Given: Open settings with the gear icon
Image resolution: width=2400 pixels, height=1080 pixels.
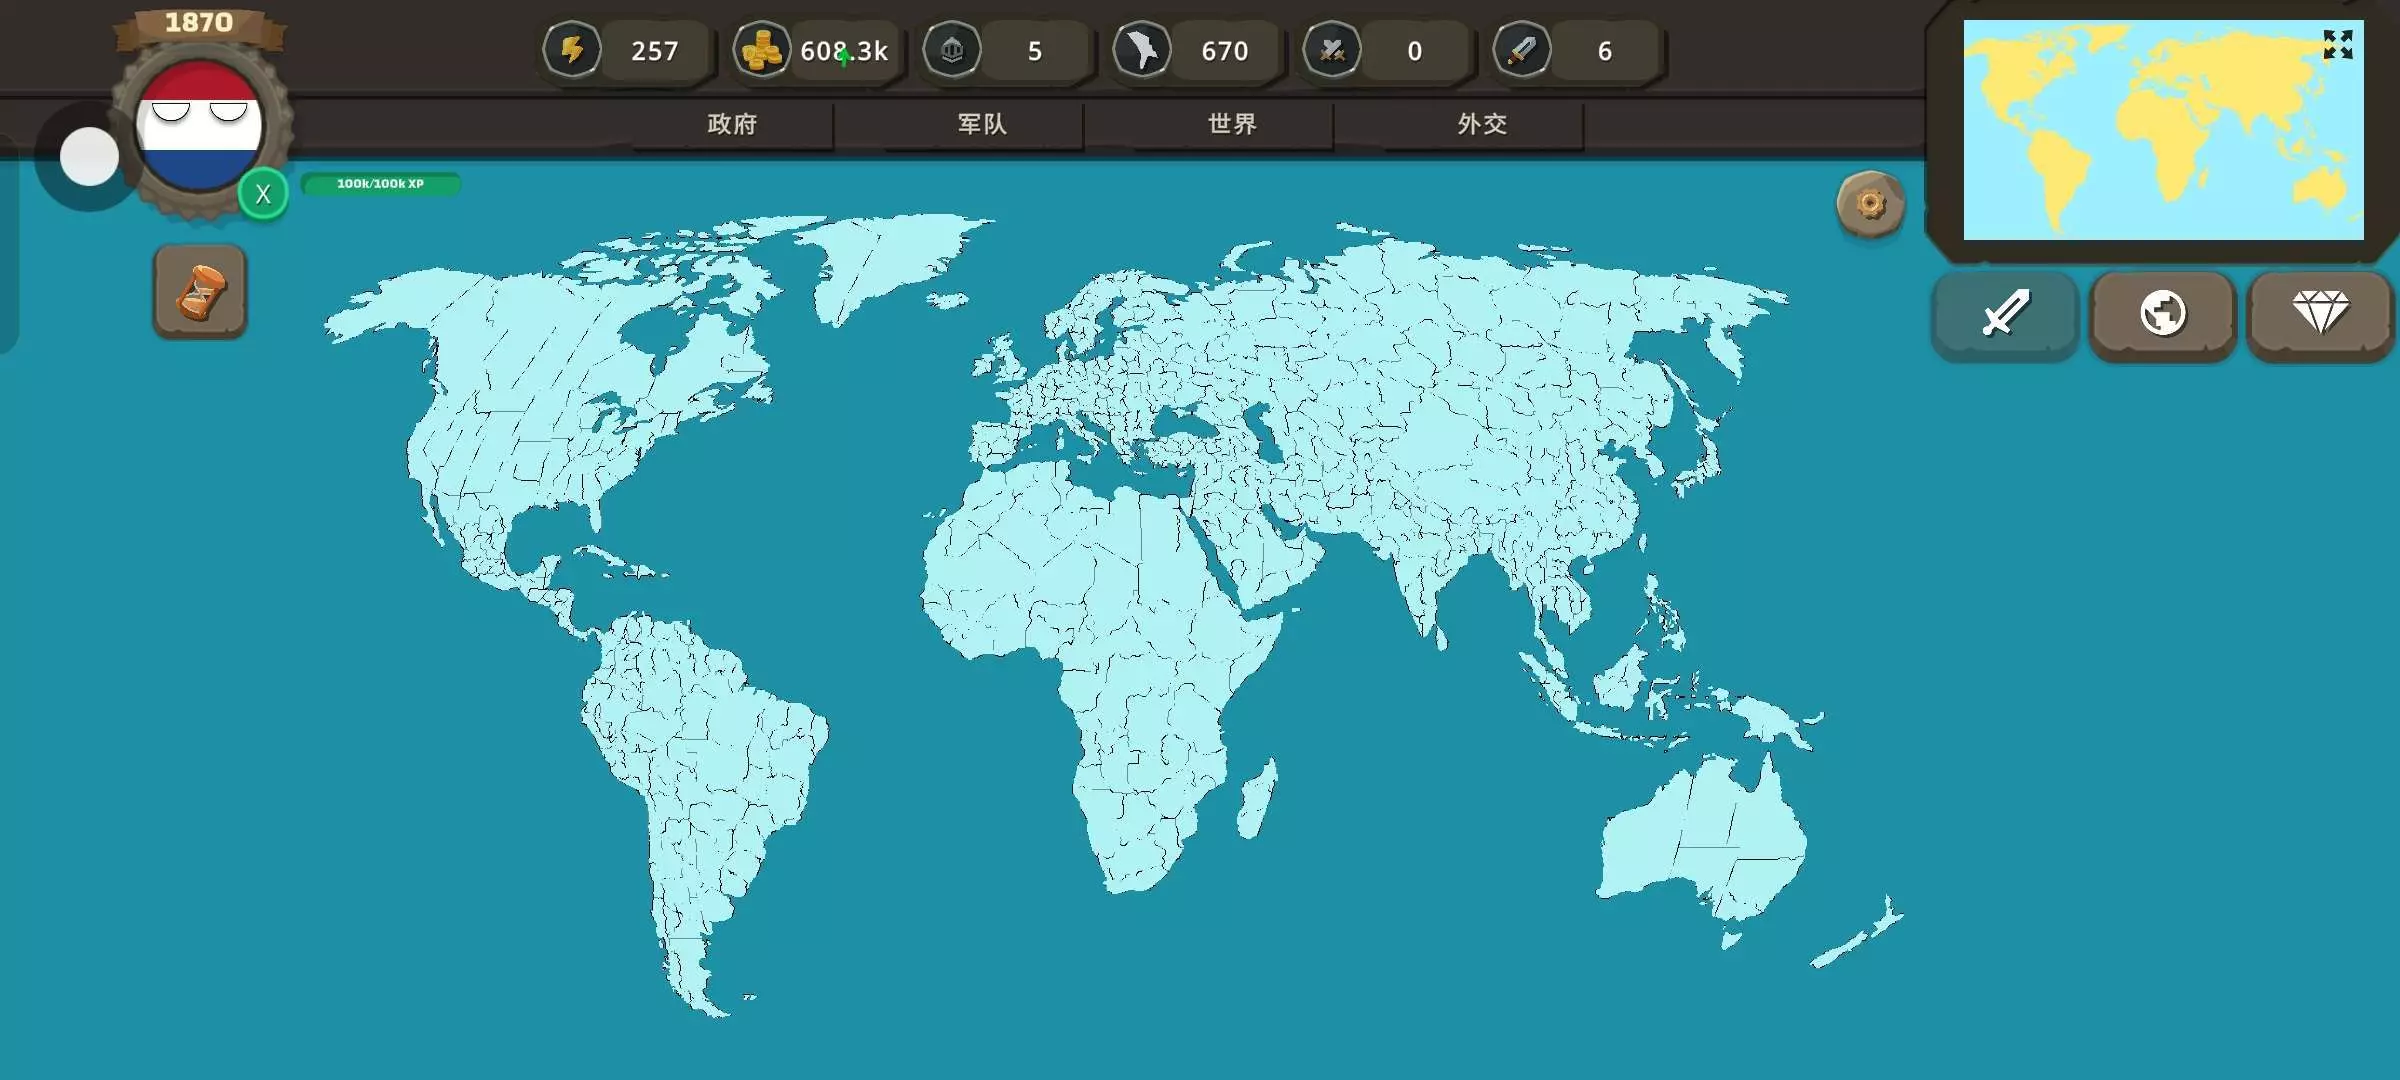Looking at the screenshot, I should pos(1870,204).
